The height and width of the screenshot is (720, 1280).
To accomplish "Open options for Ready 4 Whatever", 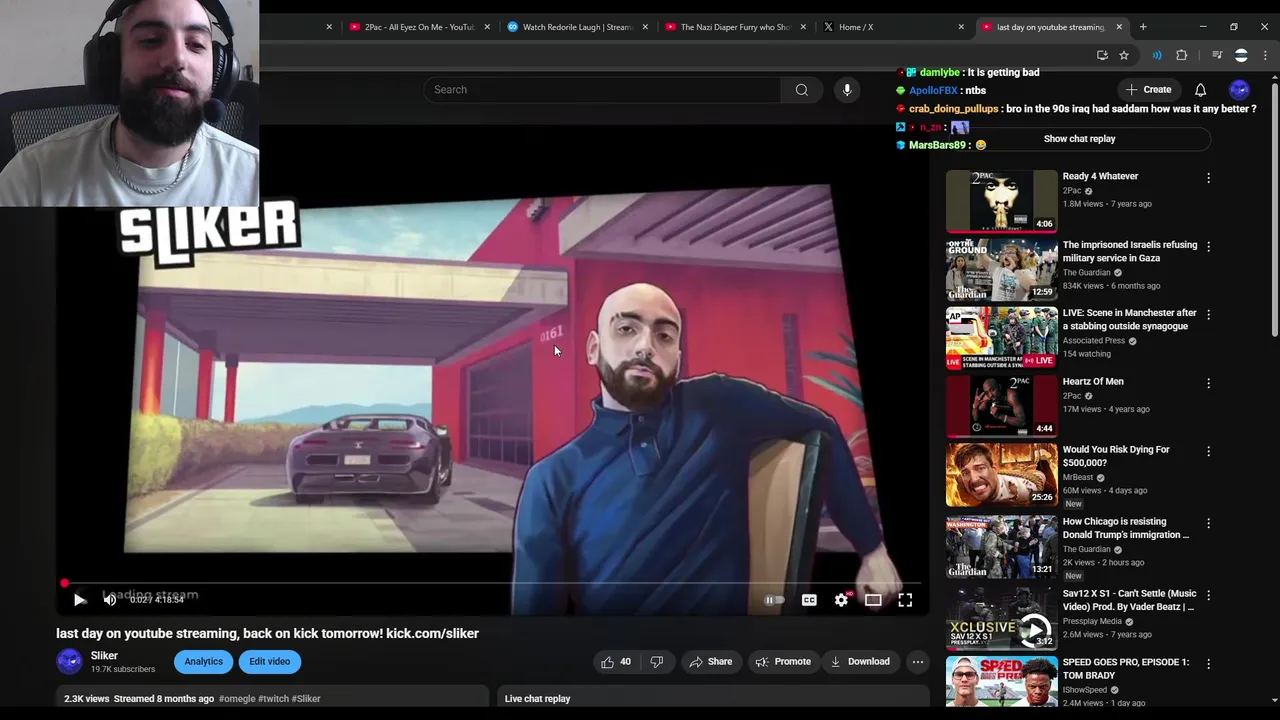I will 1208,178.
